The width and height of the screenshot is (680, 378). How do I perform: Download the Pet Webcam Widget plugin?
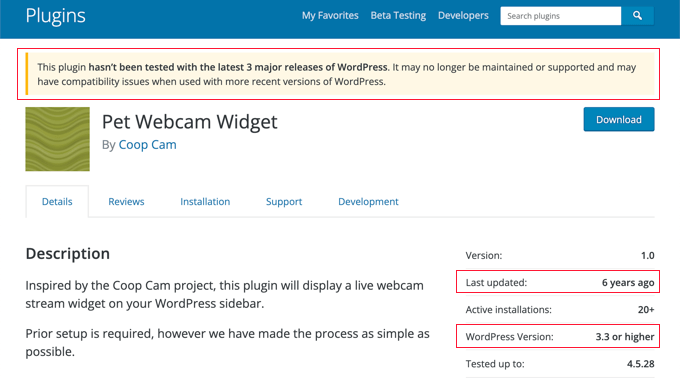click(619, 119)
